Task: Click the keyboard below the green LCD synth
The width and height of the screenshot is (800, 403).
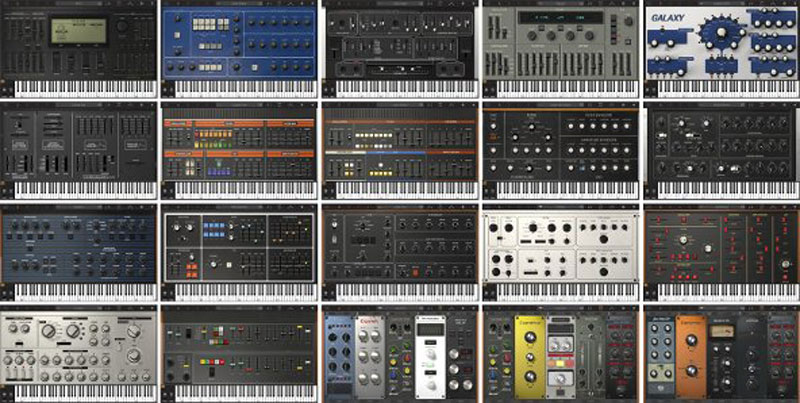Action: coord(86,89)
